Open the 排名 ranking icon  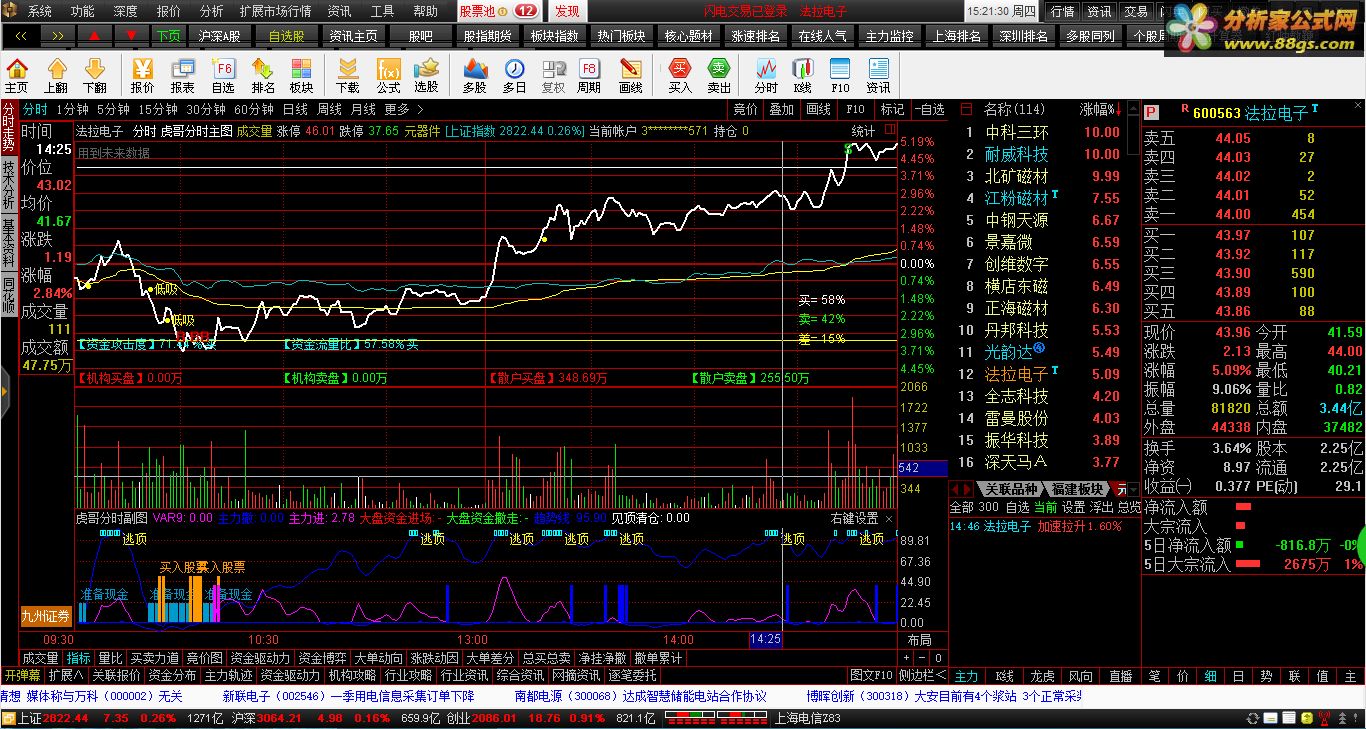(263, 76)
